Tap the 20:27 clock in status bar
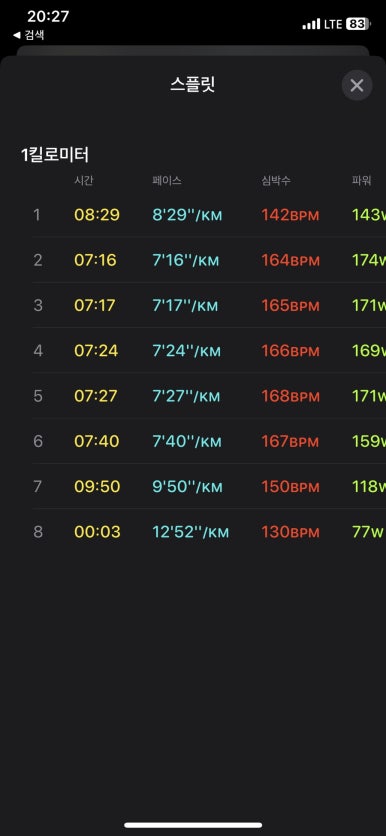The image size is (386, 836). pyautogui.click(x=48, y=17)
